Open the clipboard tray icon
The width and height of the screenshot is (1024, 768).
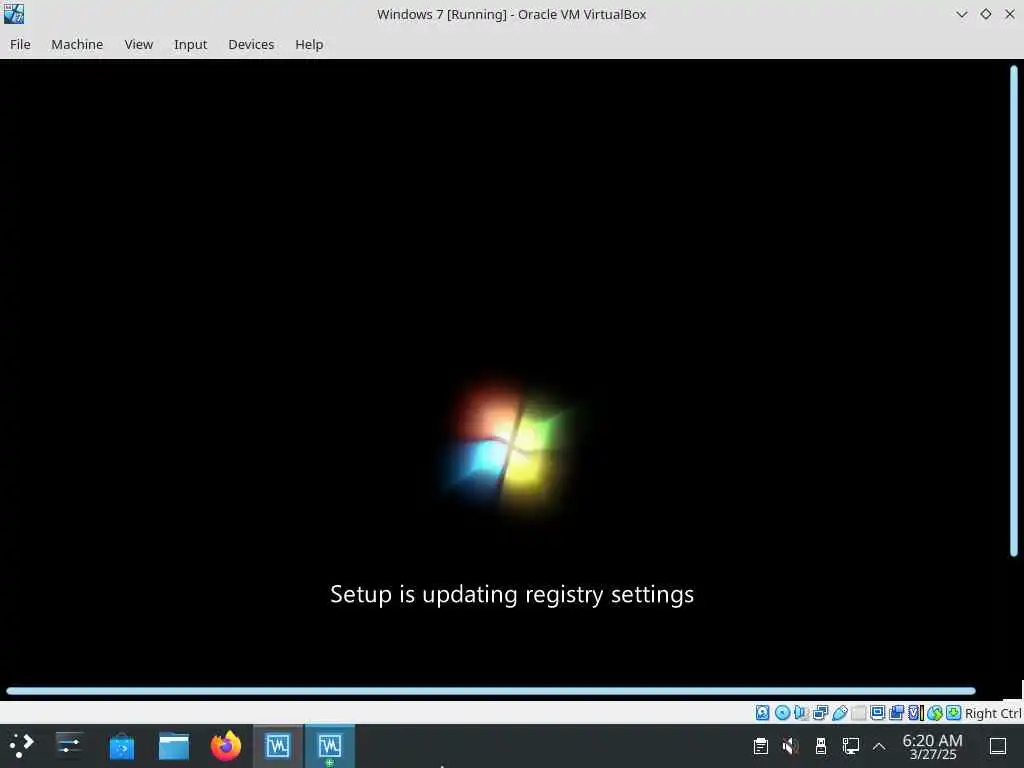pos(761,746)
